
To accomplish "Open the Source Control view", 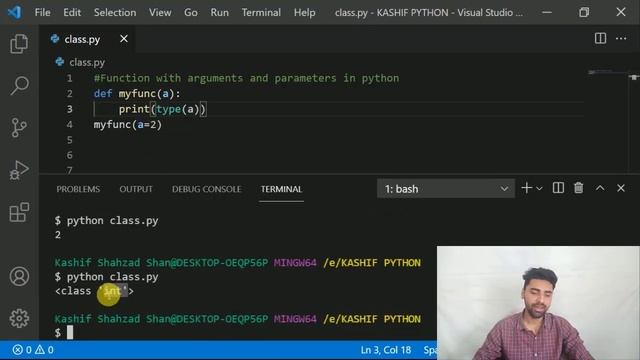I will pyautogui.click(x=19, y=127).
